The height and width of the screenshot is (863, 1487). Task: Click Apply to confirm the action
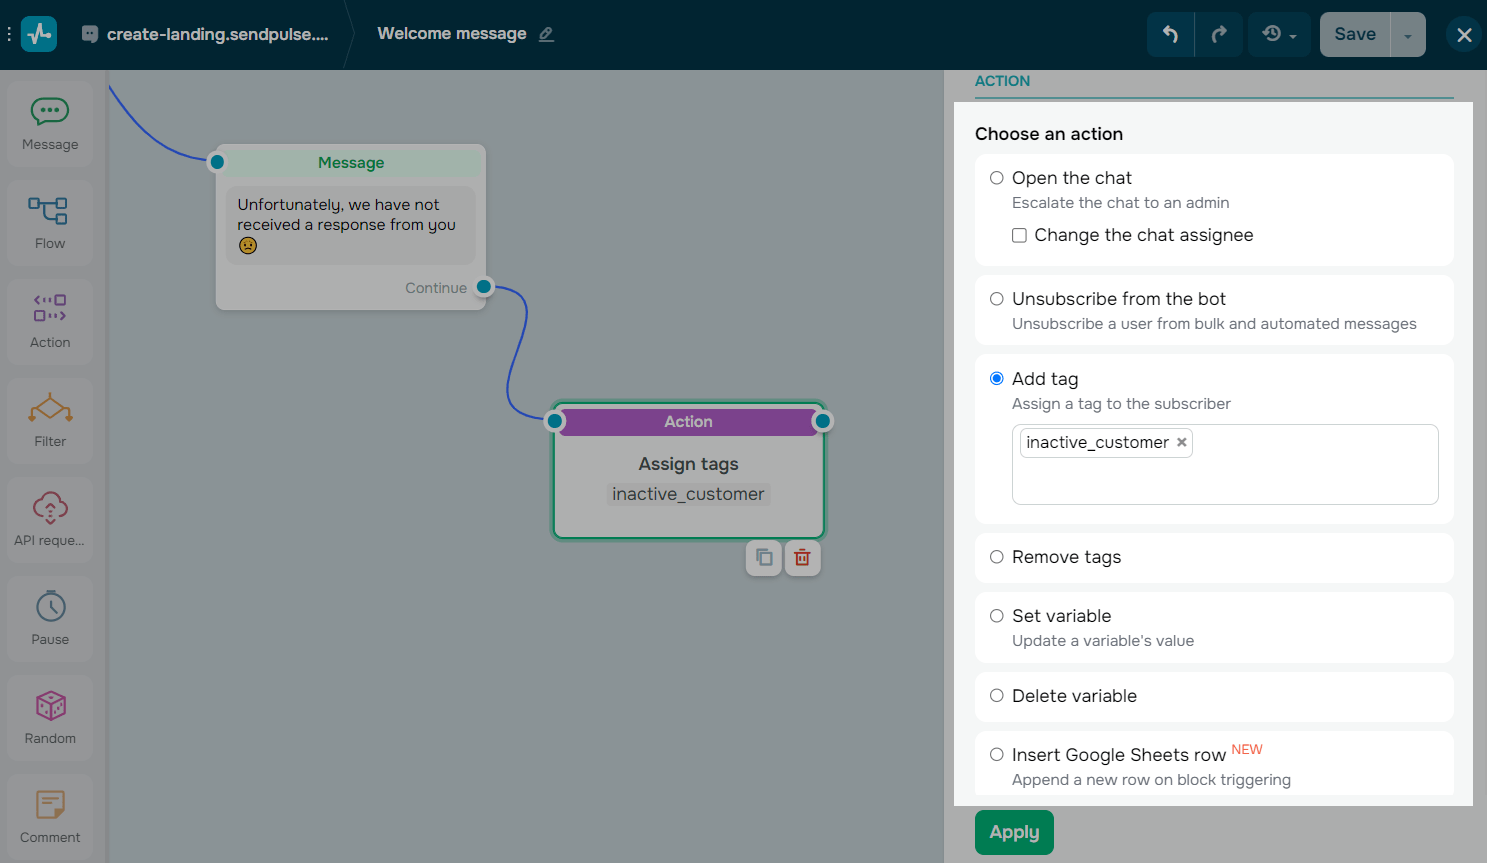[1014, 831]
